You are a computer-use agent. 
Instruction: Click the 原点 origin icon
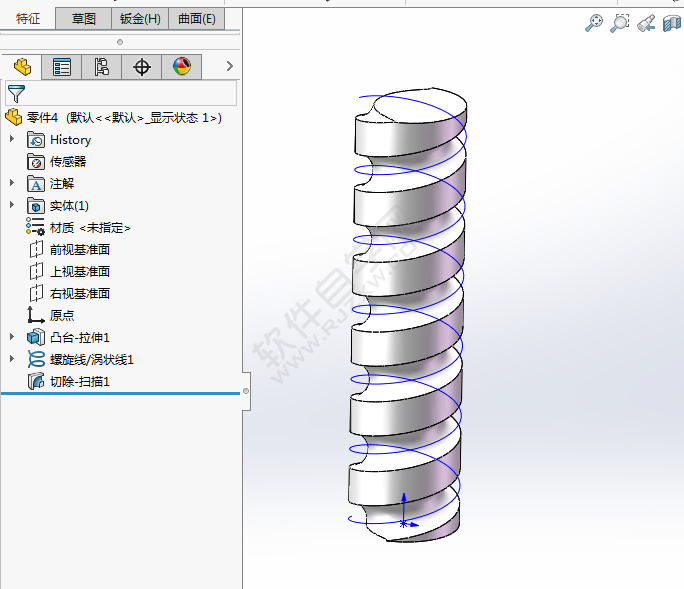(35, 315)
